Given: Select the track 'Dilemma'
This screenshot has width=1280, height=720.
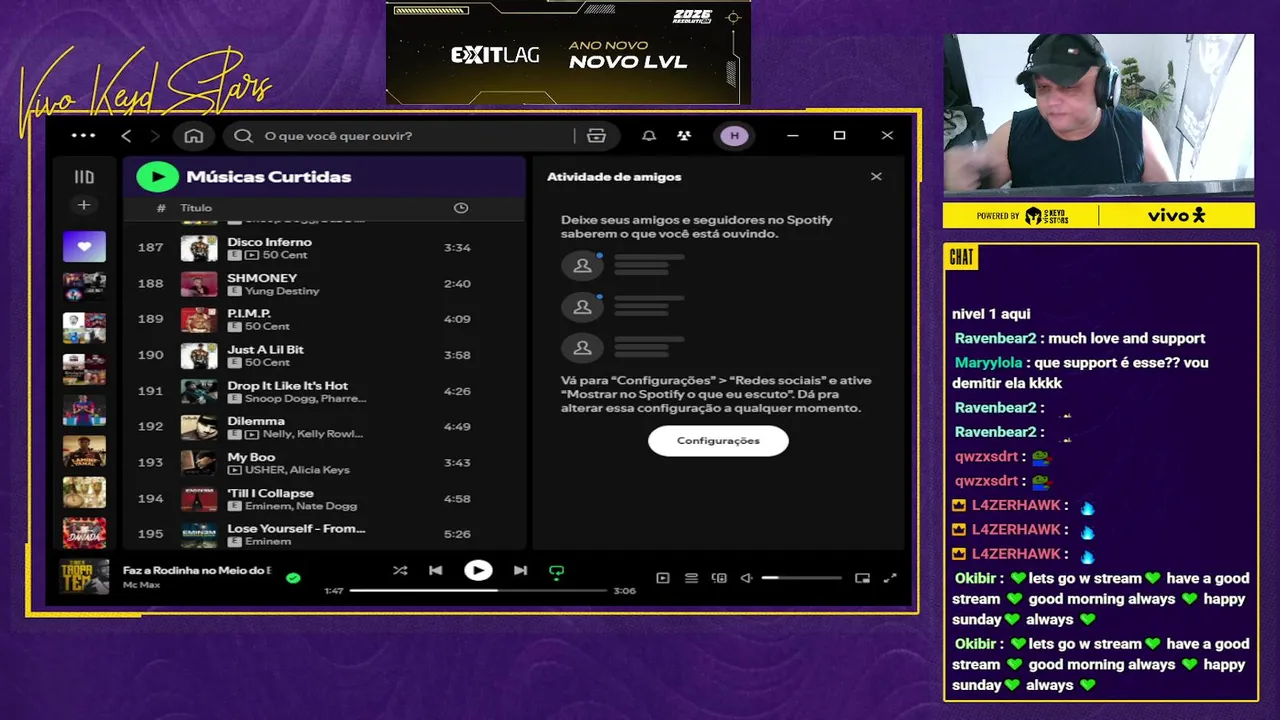Looking at the screenshot, I should [x=256, y=422].
